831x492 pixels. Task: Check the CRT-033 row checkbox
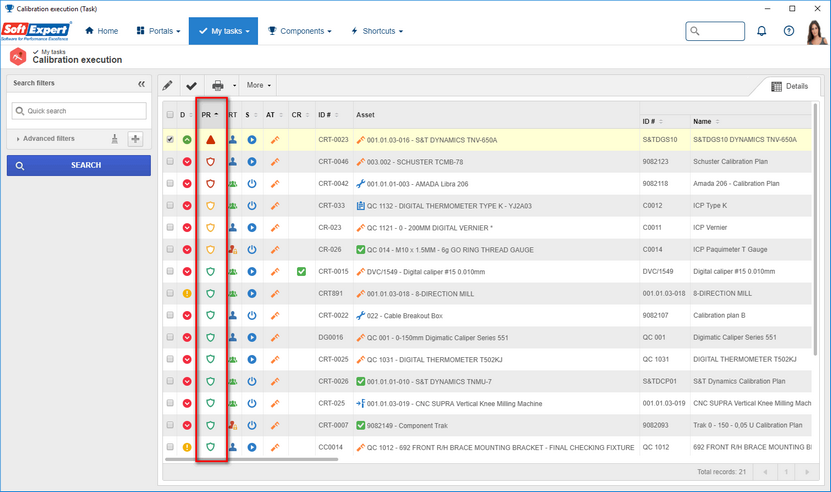coord(170,205)
